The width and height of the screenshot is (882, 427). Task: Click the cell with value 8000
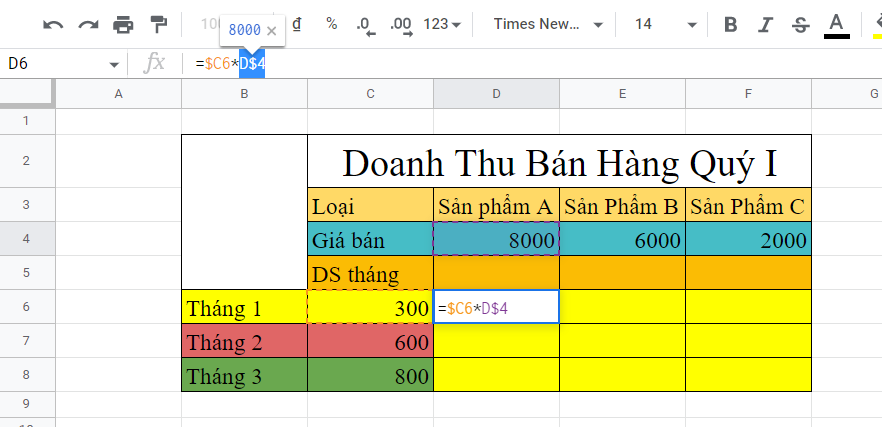496,239
